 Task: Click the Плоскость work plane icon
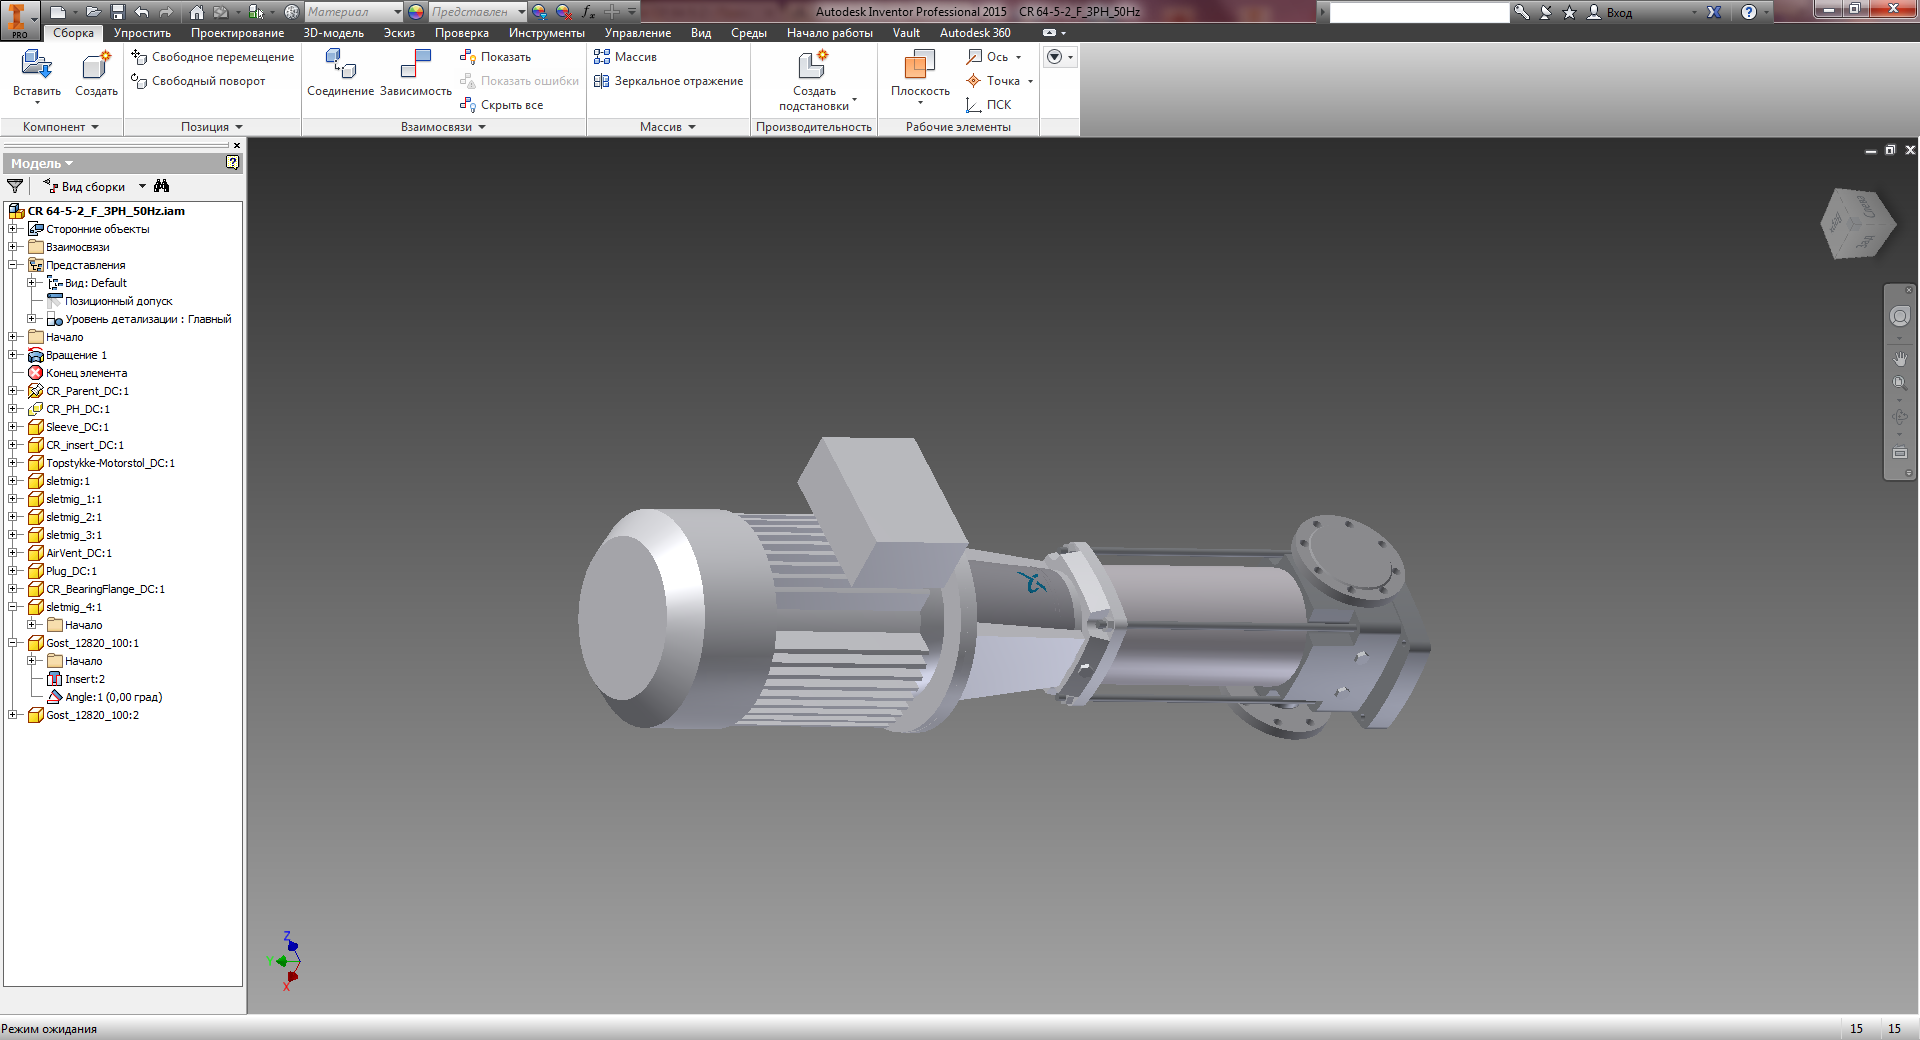[x=920, y=64]
